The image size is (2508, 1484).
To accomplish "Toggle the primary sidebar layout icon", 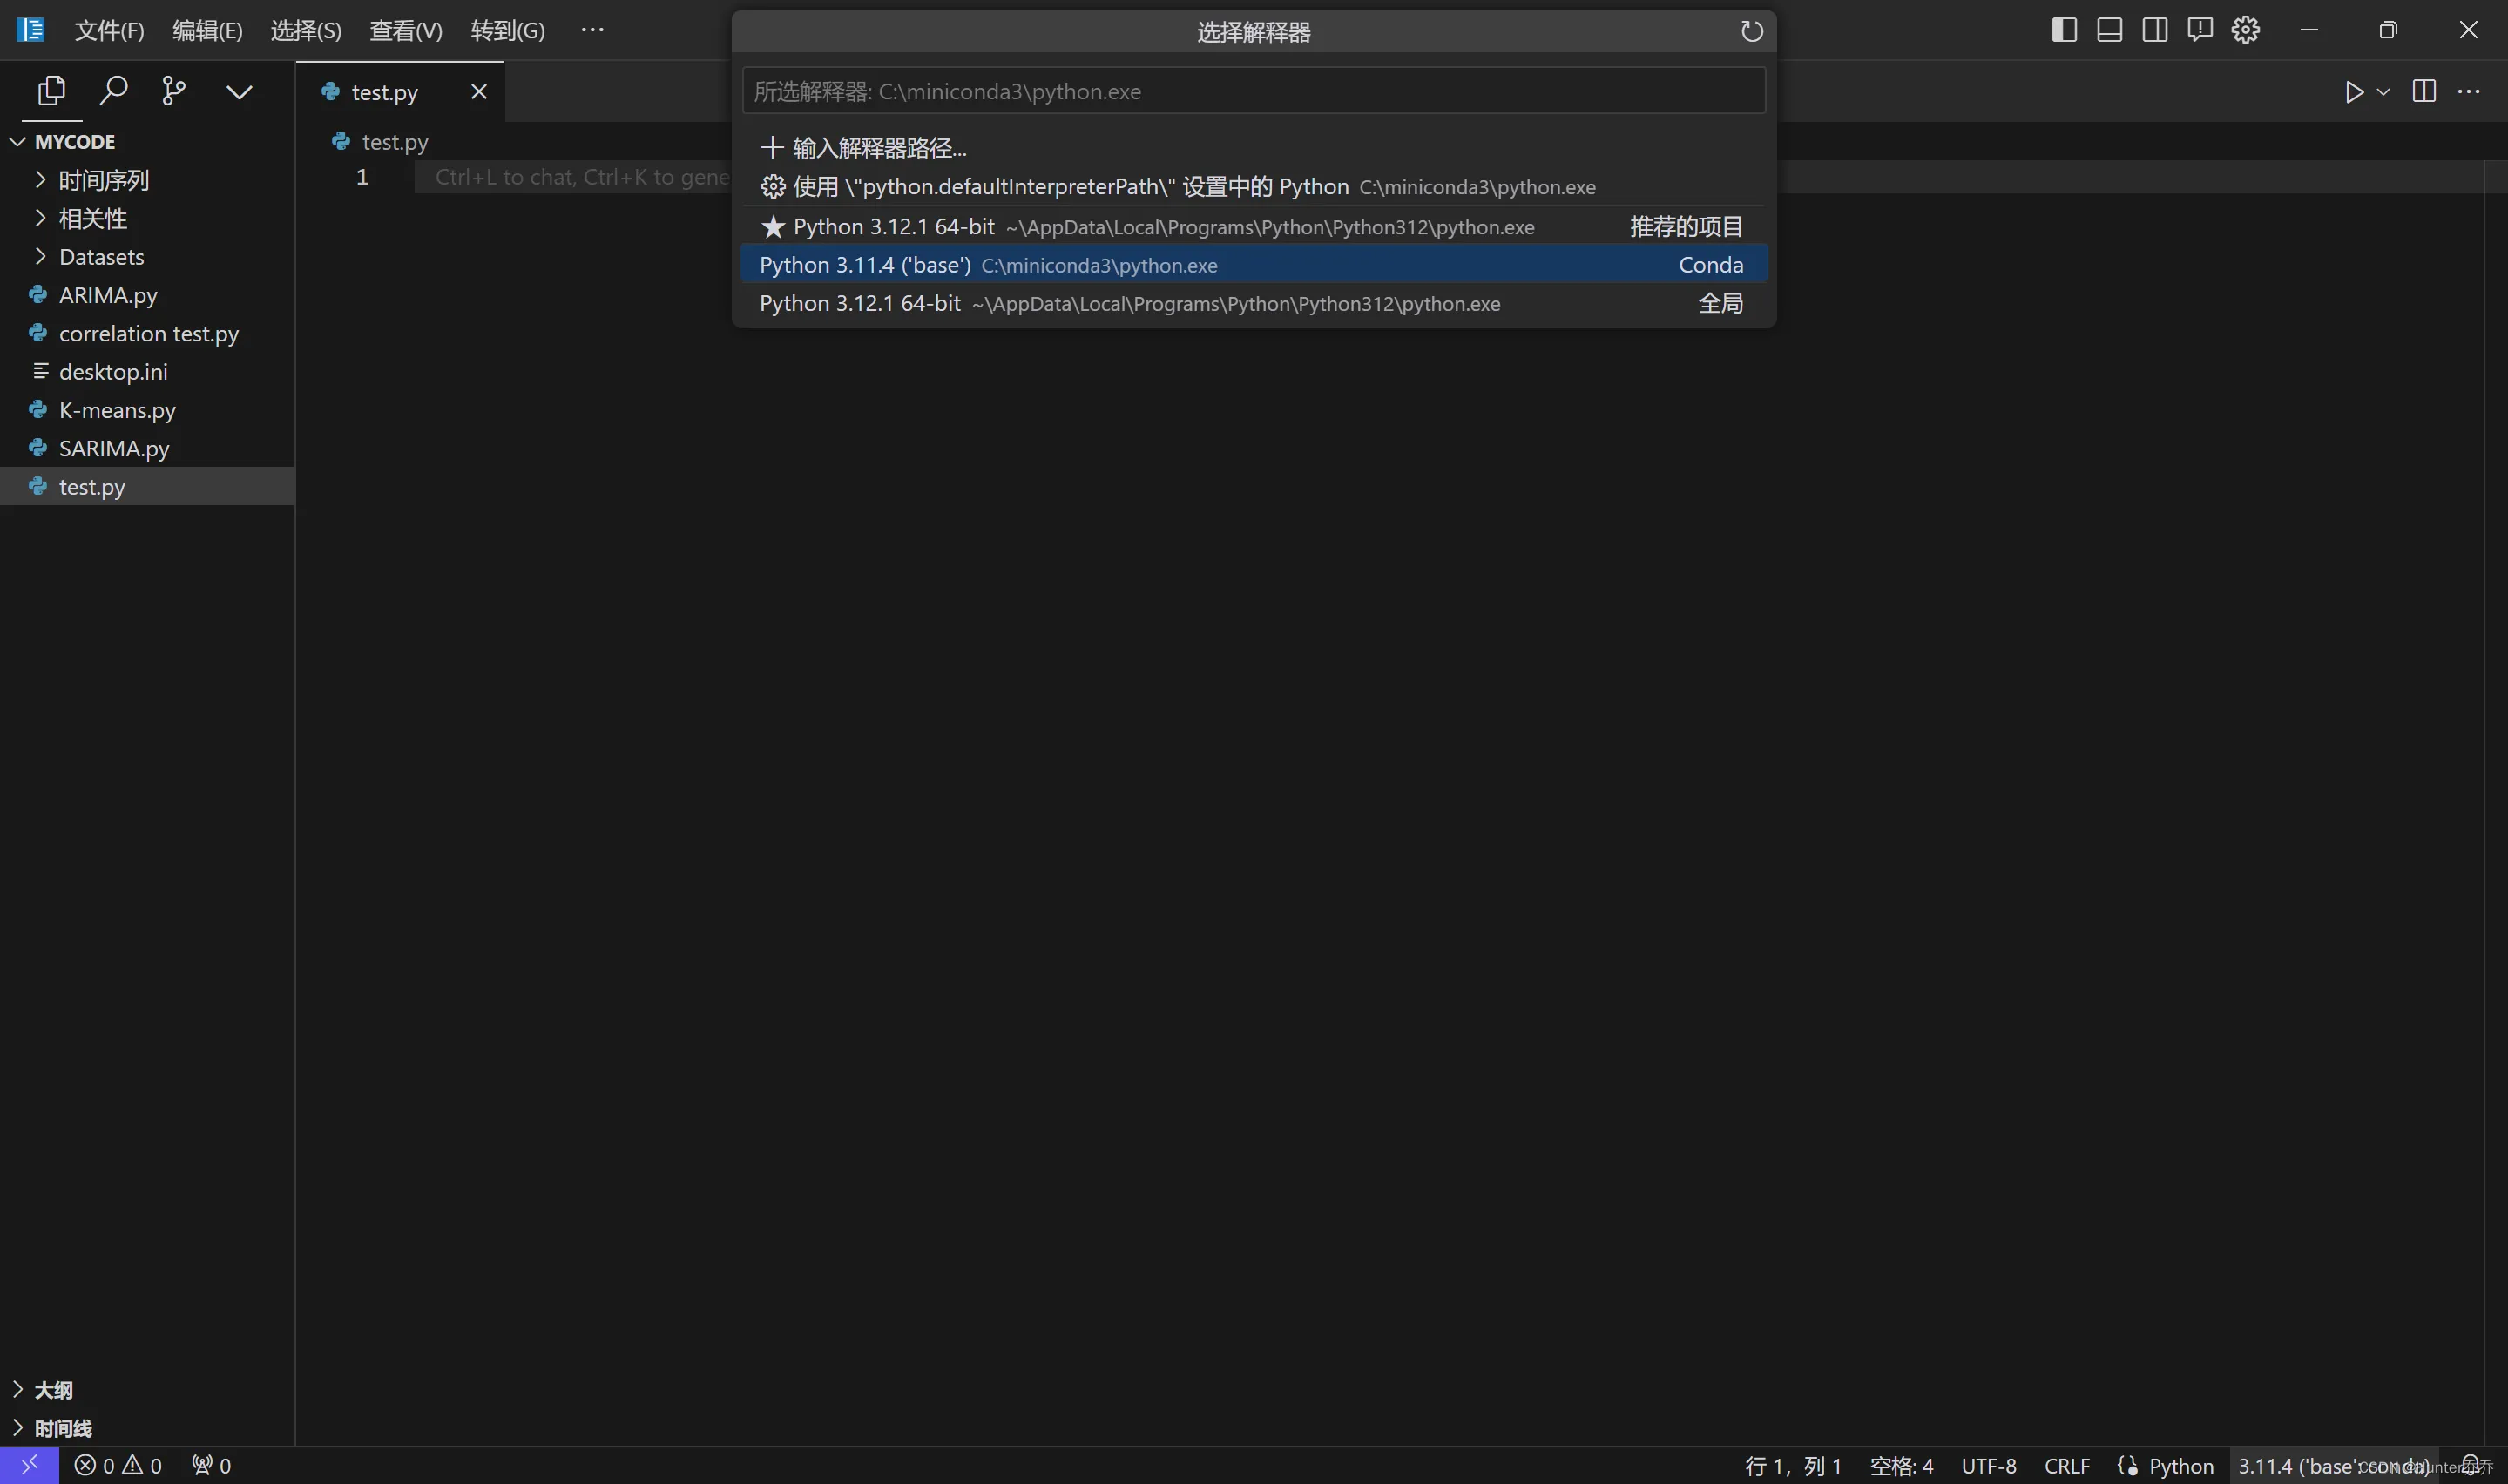I will [2064, 30].
